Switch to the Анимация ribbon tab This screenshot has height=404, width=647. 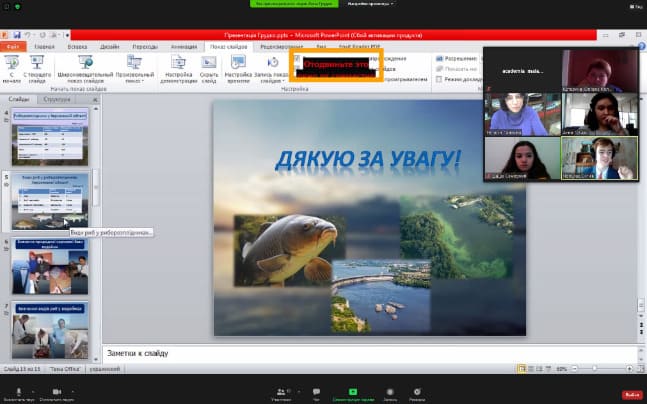coord(184,47)
